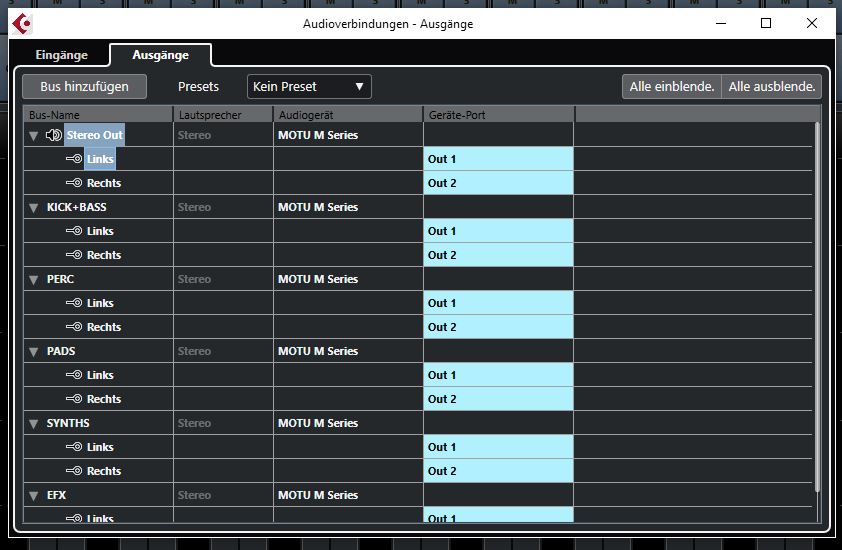
Task: Collapse the PERC bus entry
Action: point(33,280)
